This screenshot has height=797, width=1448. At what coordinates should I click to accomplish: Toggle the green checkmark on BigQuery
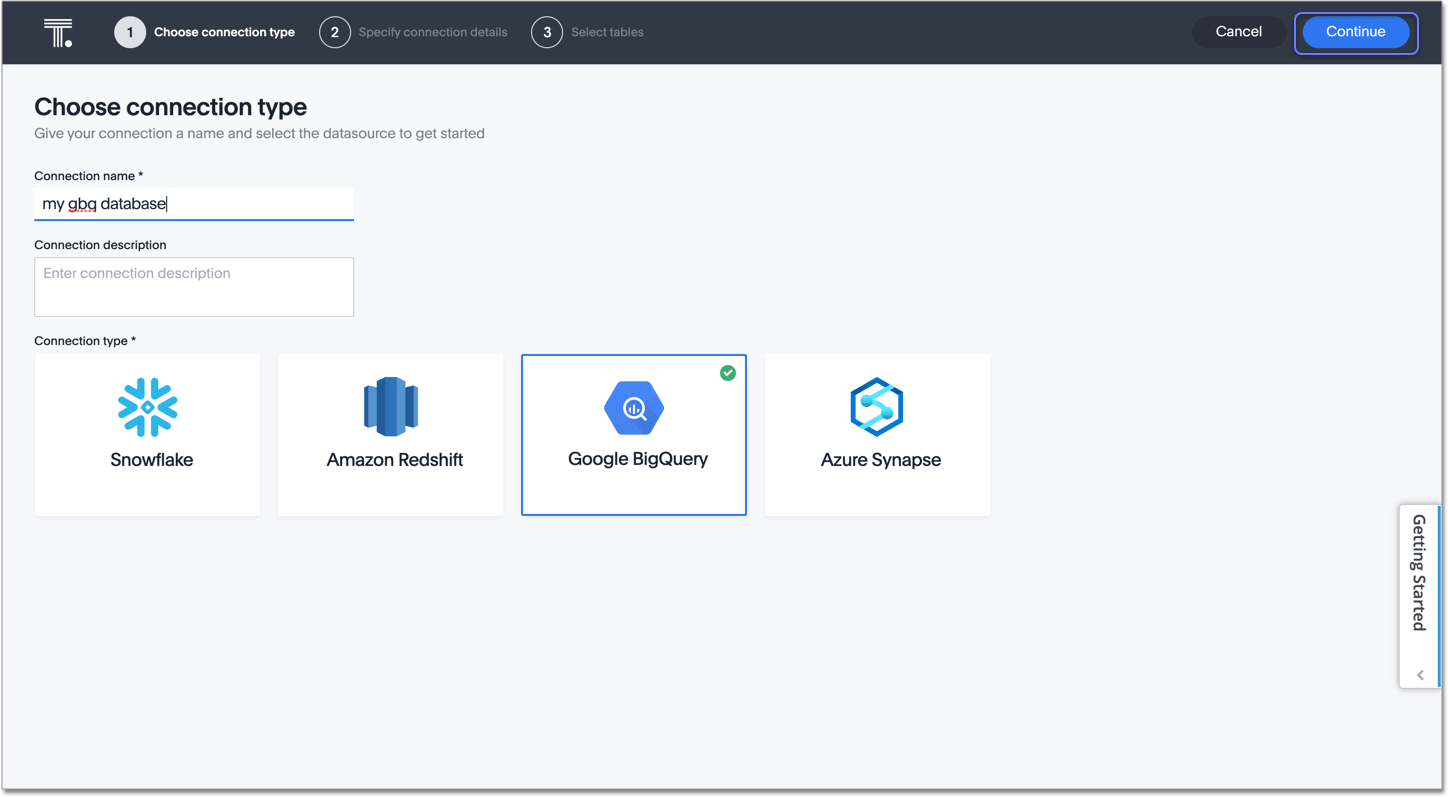tap(728, 373)
